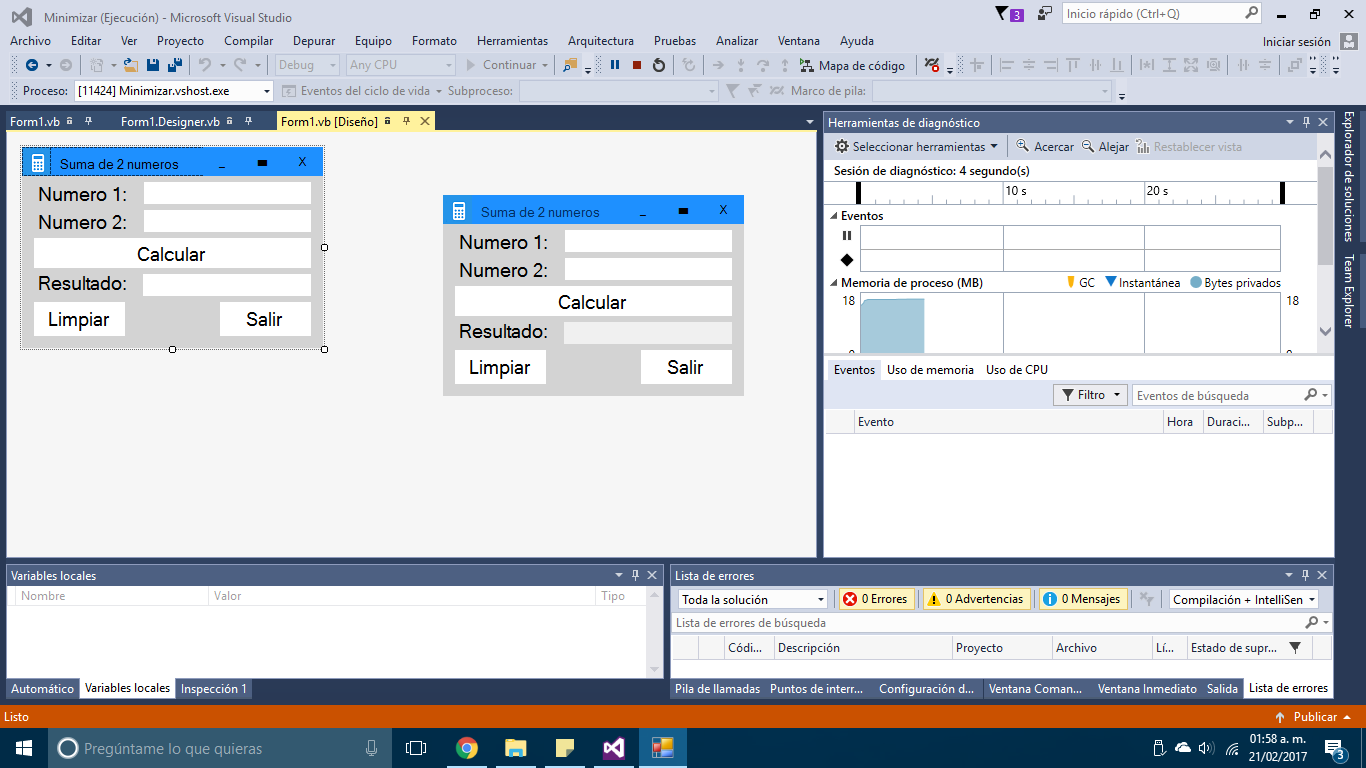Open the Filtro dropdown
The width and height of the screenshot is (1366, 768).
tap(1091, 395)
